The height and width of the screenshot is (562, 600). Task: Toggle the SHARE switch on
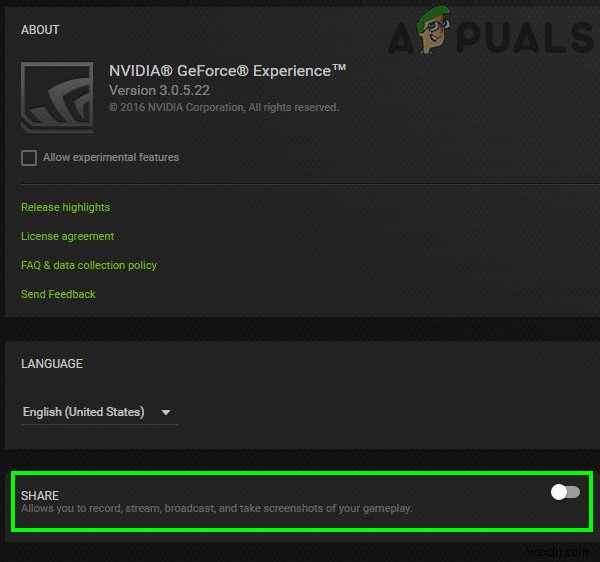tap(565, 492)
